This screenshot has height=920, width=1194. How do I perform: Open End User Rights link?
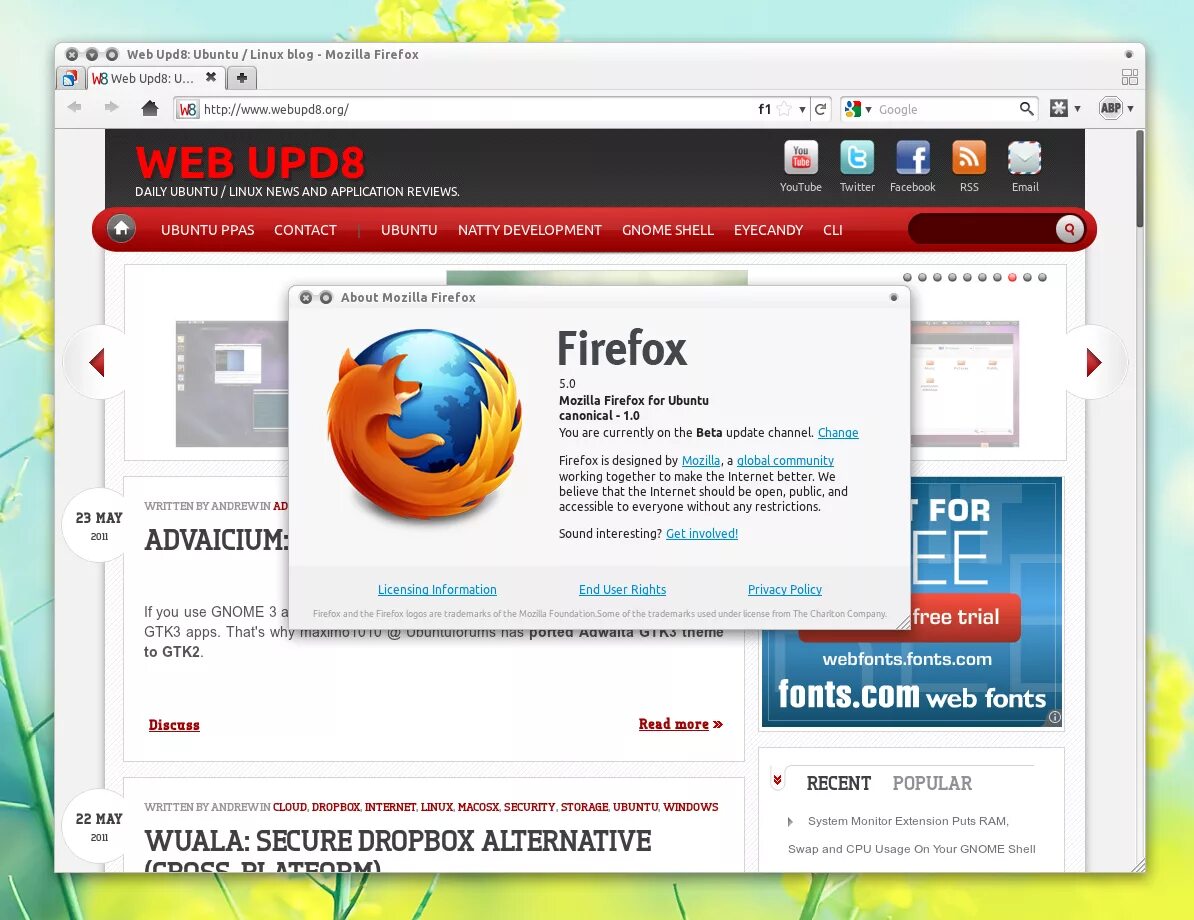click(622, 589)
